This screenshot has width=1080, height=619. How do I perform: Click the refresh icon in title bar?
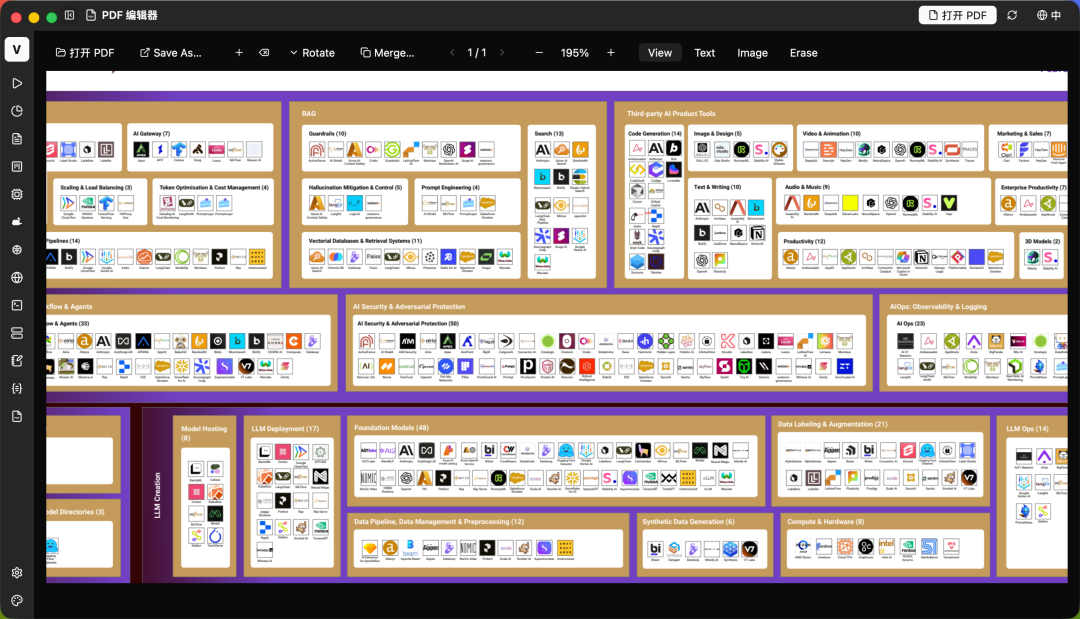click(x=1012, y=15)
